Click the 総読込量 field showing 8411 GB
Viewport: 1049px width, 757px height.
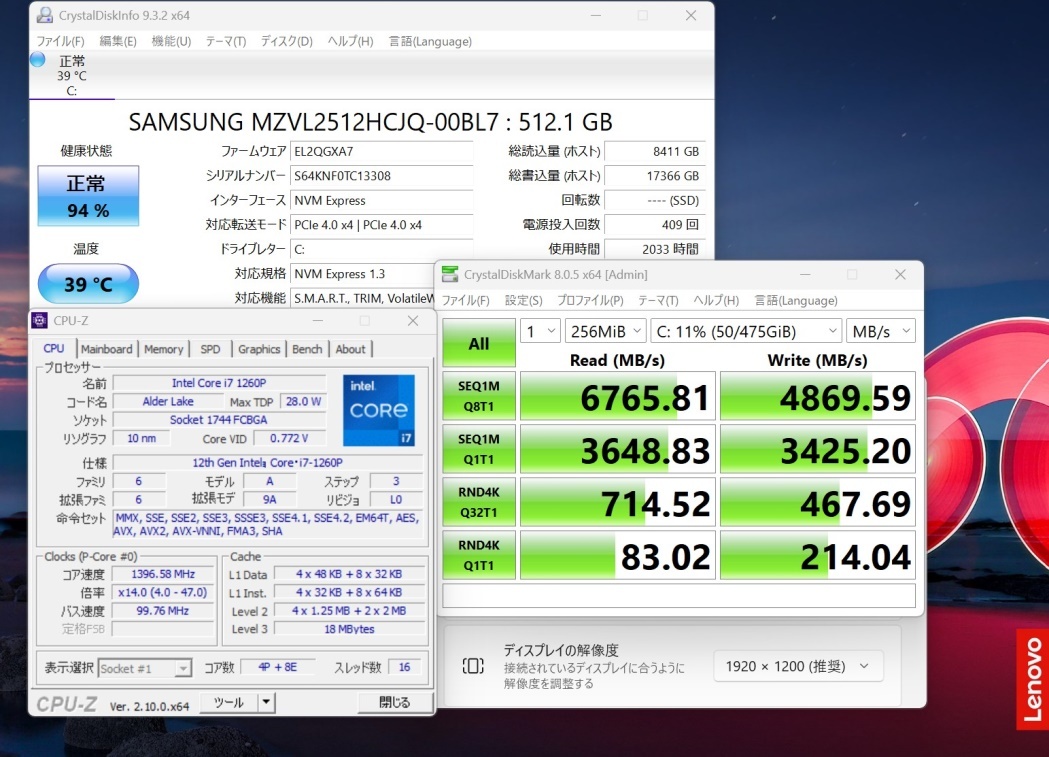click(654, 151)
